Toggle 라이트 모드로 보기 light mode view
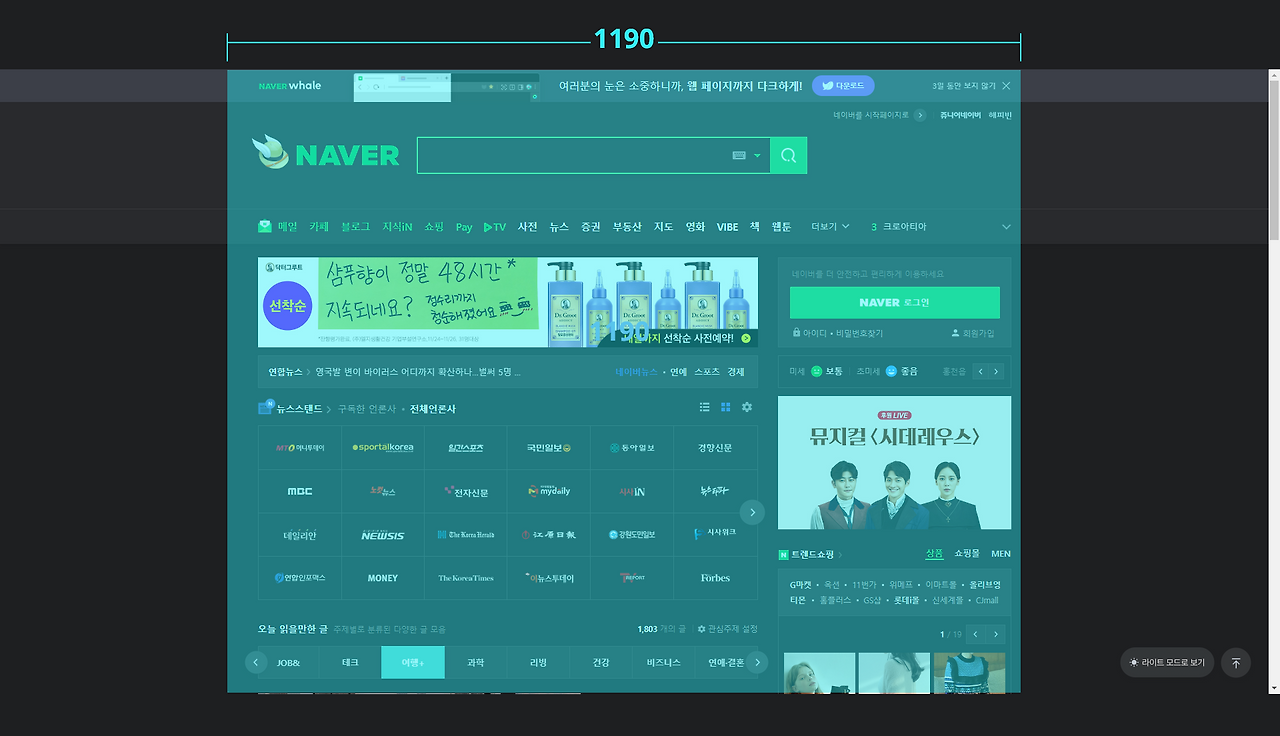 (1166, 662)
